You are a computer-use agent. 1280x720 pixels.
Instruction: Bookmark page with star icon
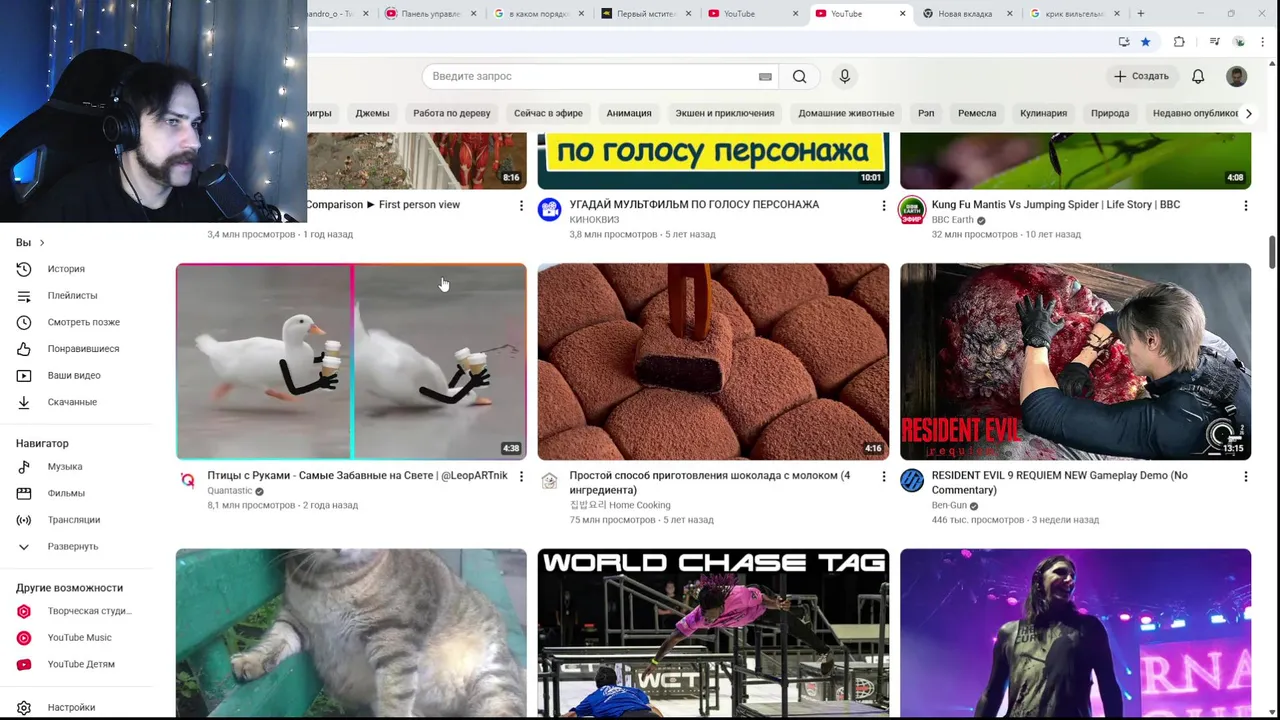click(x=1145, y=42)
